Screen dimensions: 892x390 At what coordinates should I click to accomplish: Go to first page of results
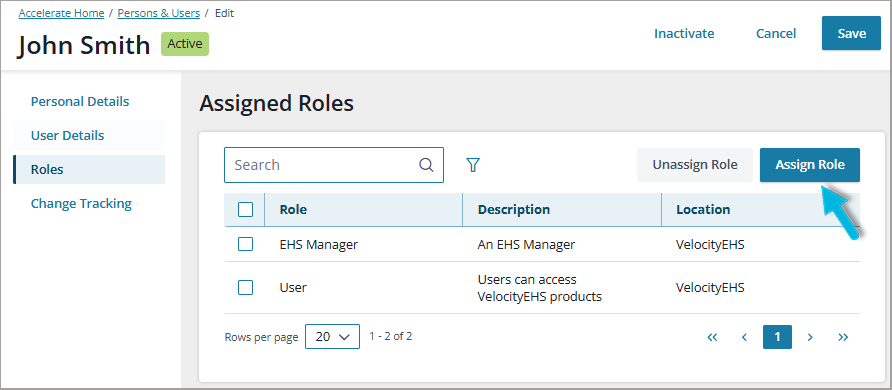712,337
